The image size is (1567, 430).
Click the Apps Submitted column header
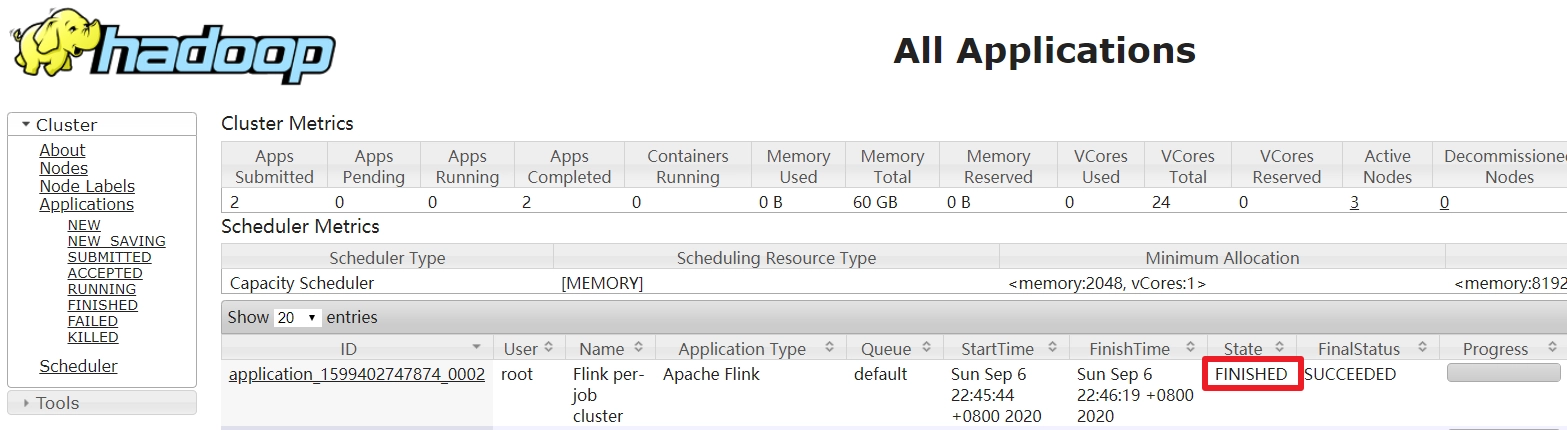click(x=274, y=167)
